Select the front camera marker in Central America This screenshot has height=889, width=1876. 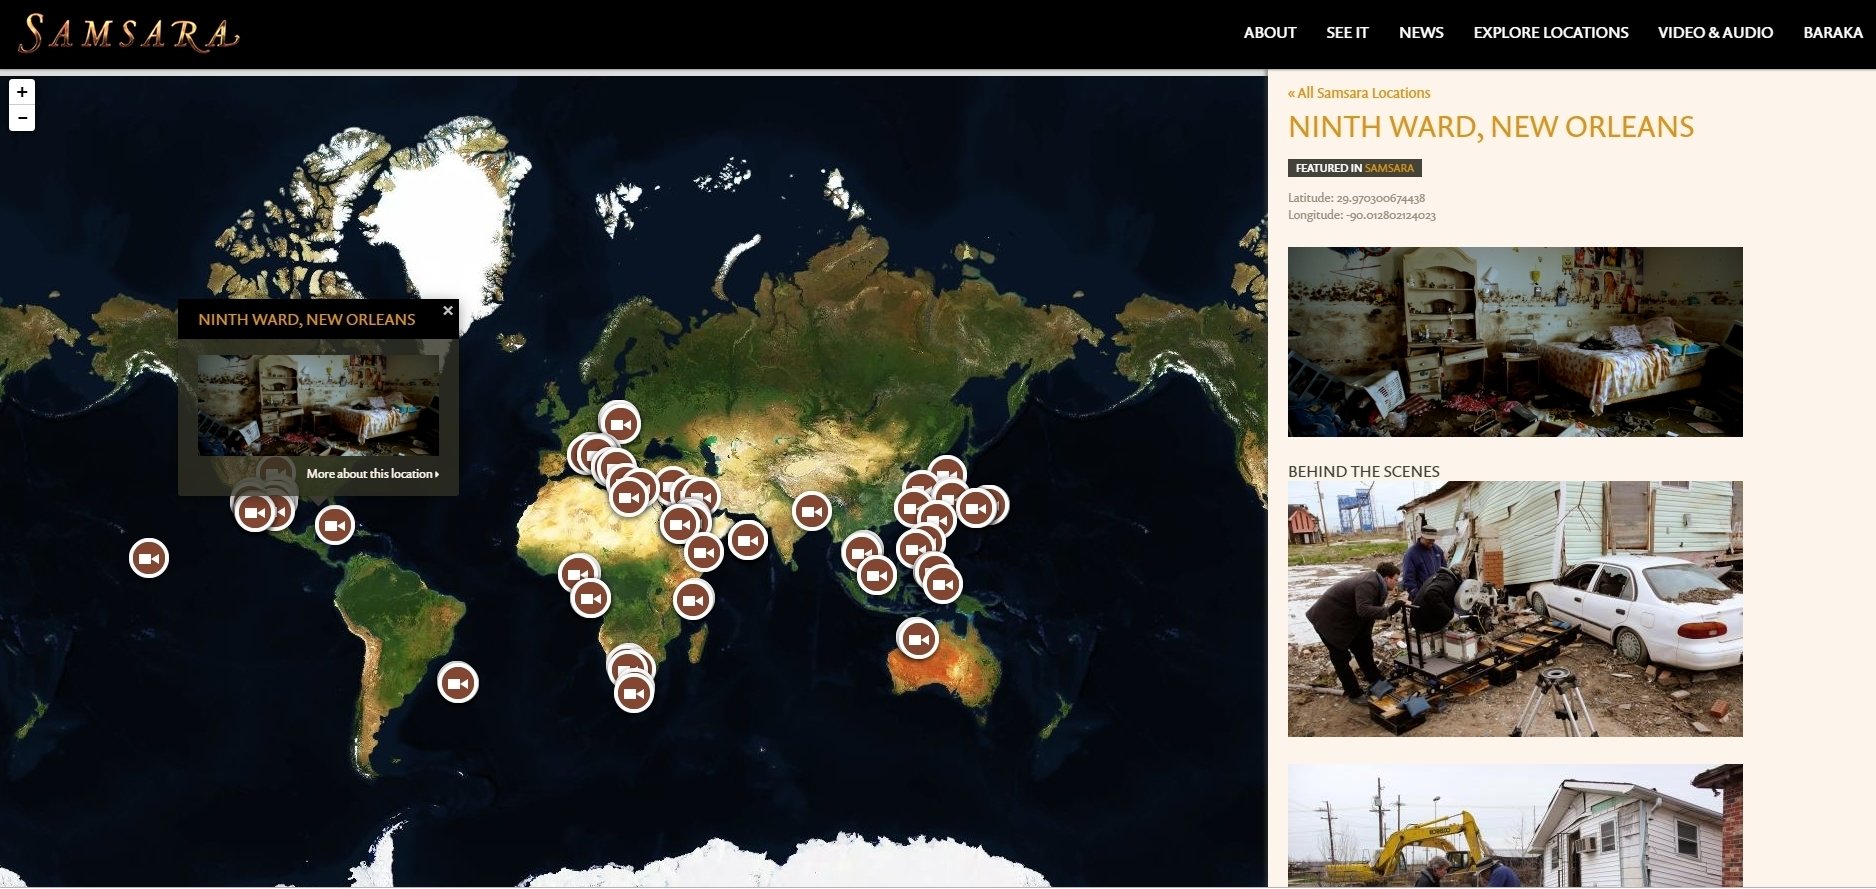click(255, 512)
